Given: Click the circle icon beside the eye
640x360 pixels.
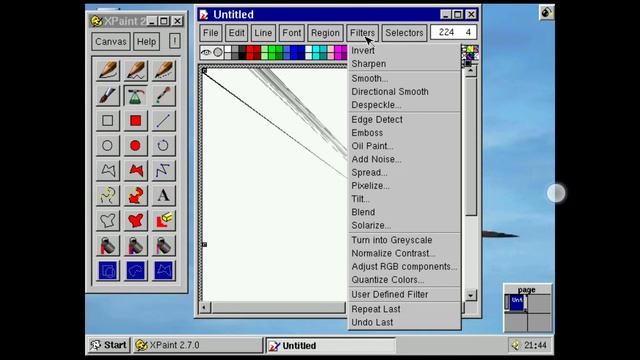Looking at the screenshot, I should 218,52.
